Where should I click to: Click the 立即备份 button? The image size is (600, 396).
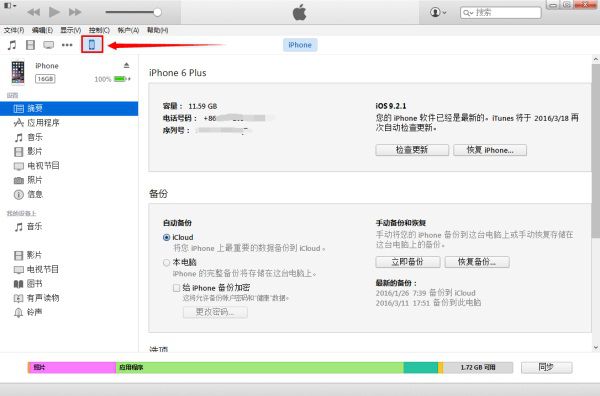(x=408, y=262)
